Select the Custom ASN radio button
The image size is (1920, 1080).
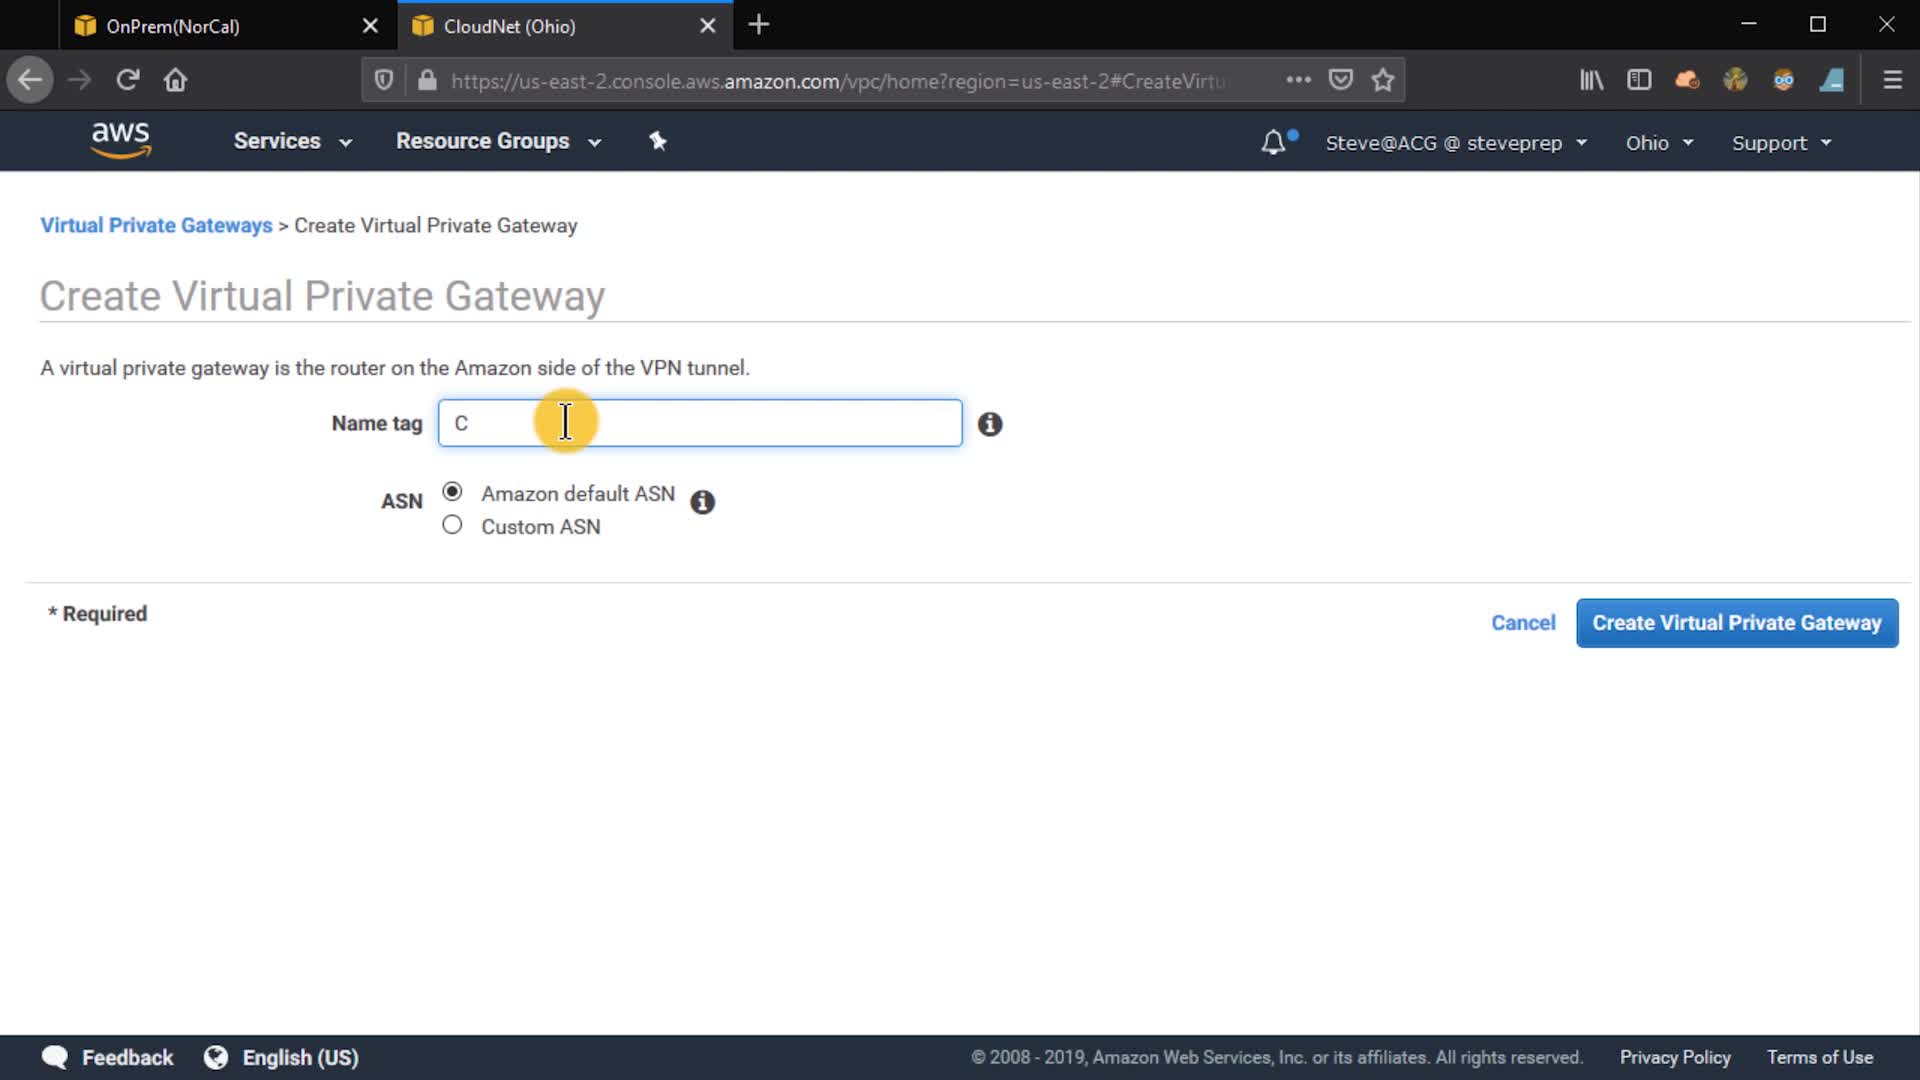452,525
